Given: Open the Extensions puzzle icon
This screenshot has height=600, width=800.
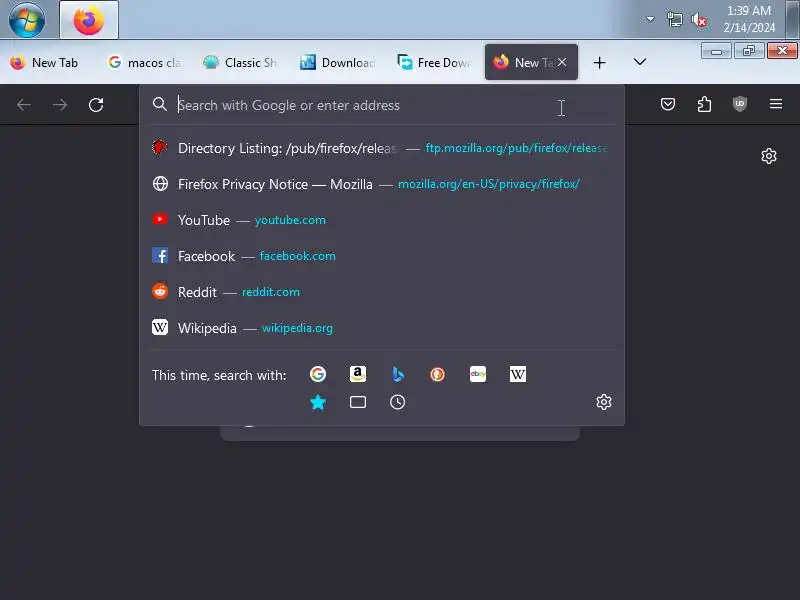Looking at the screenshot, I should [x=704, y=105].
